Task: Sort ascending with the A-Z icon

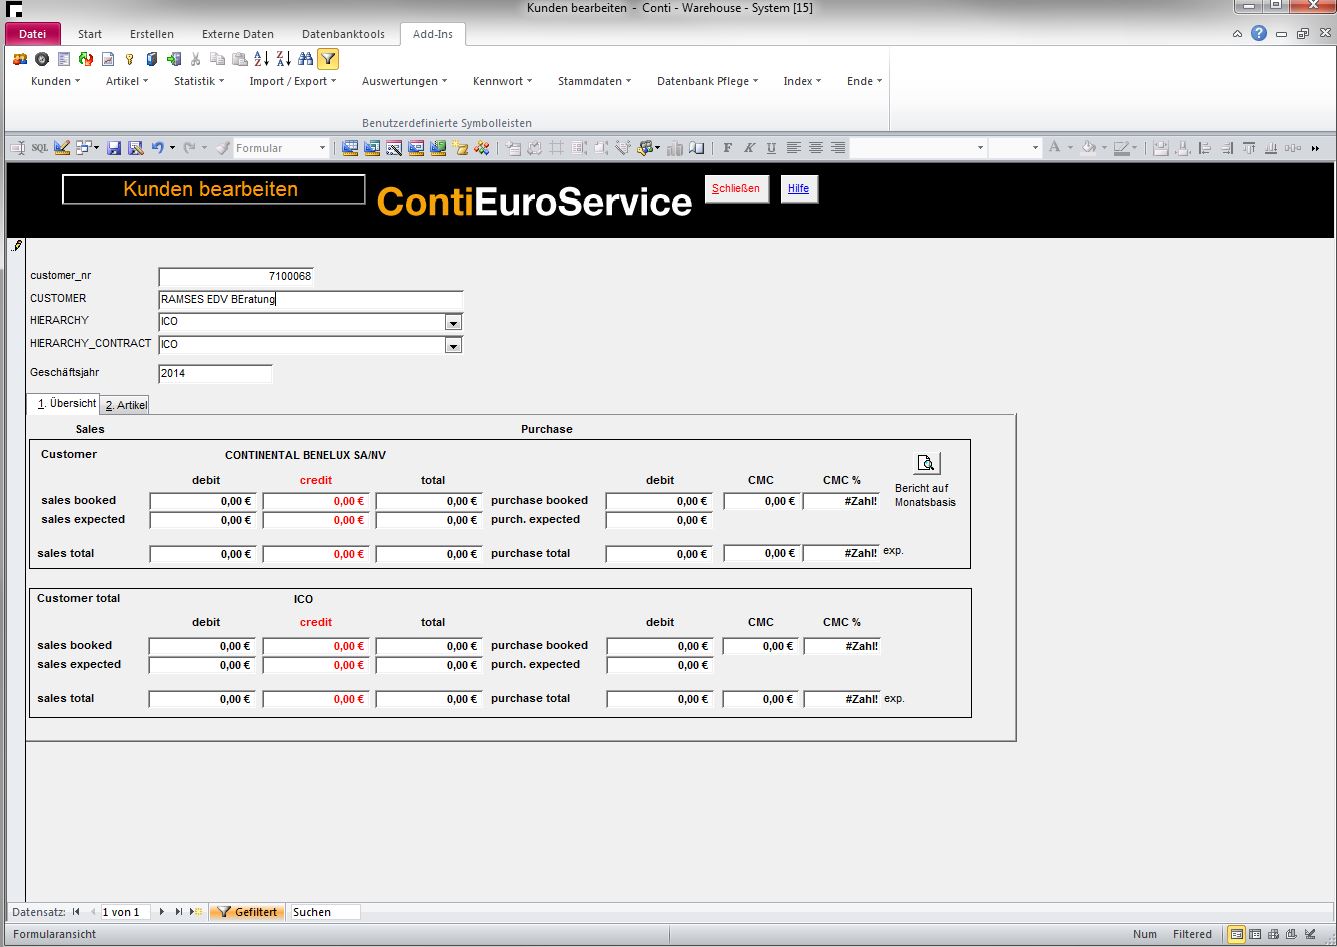Action: [x=261, y=59]
